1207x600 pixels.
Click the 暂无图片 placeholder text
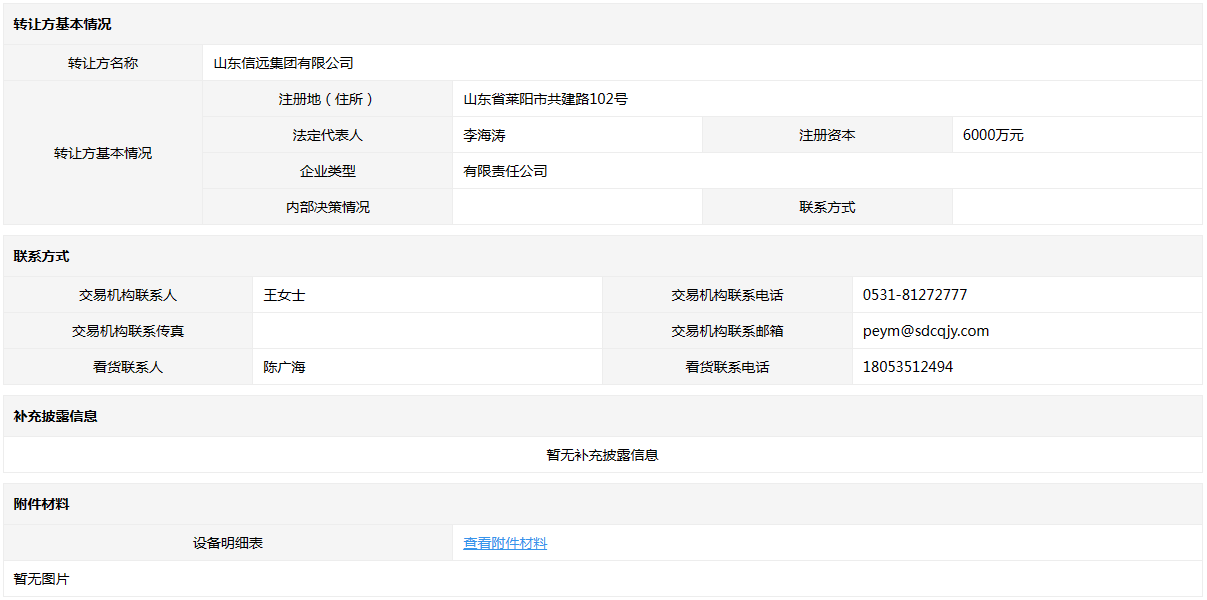pos(41,579)
